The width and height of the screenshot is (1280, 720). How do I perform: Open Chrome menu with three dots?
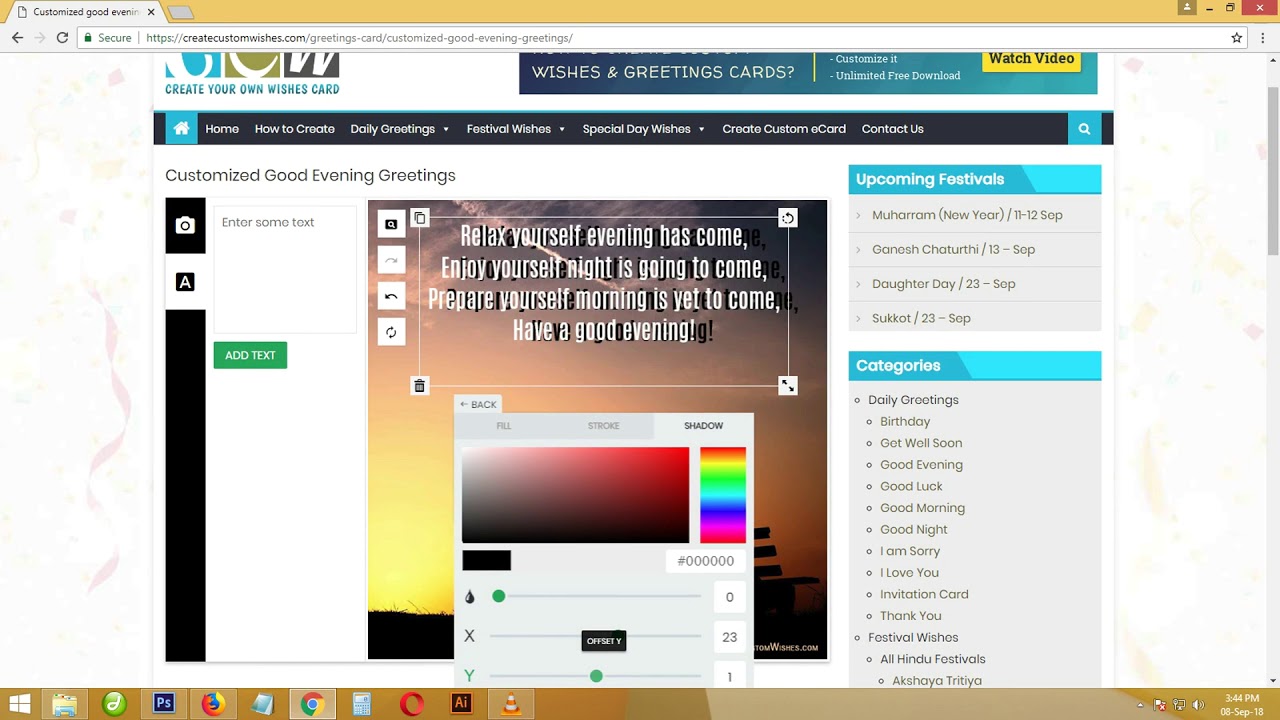click(x=1263, y=38)
